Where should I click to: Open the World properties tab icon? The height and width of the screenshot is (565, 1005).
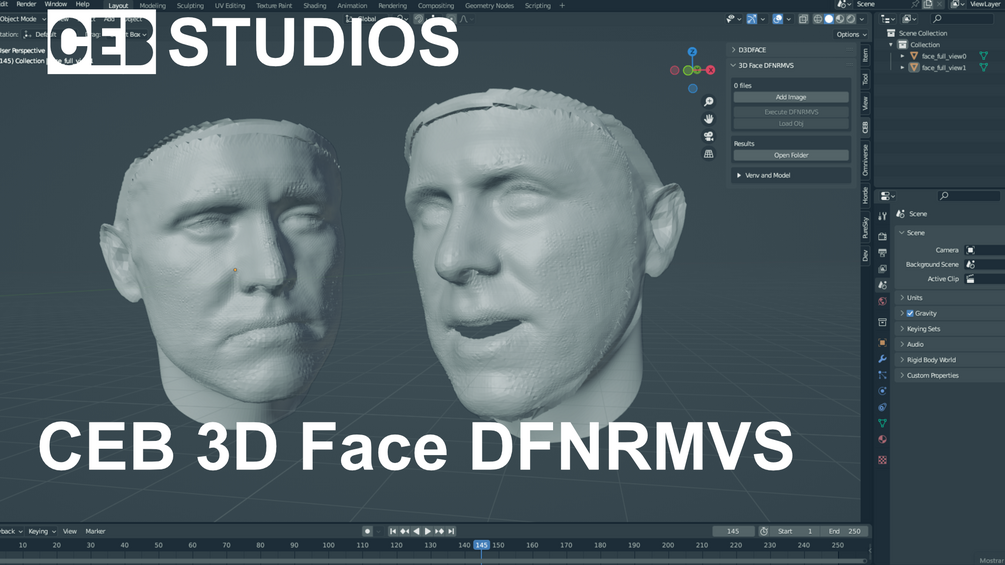click(x=883, y=301)
